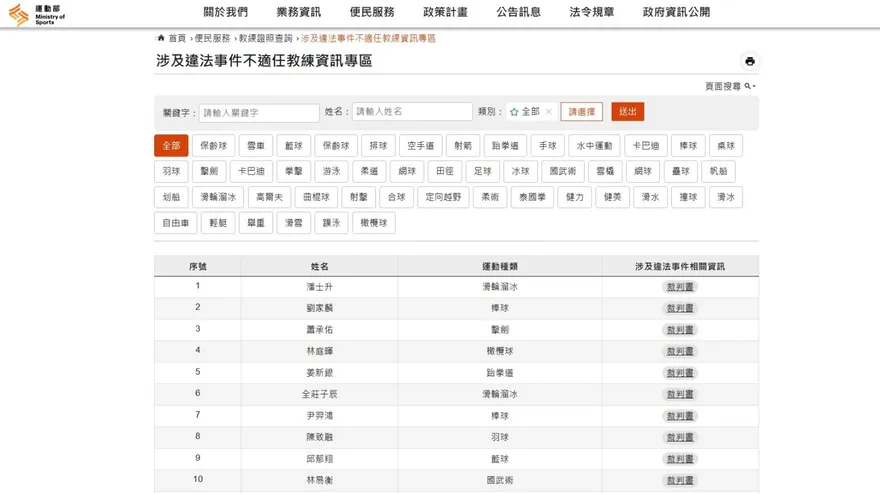
Task: Remove the 全部 category chip with X
Action: [x=548, y=112]
